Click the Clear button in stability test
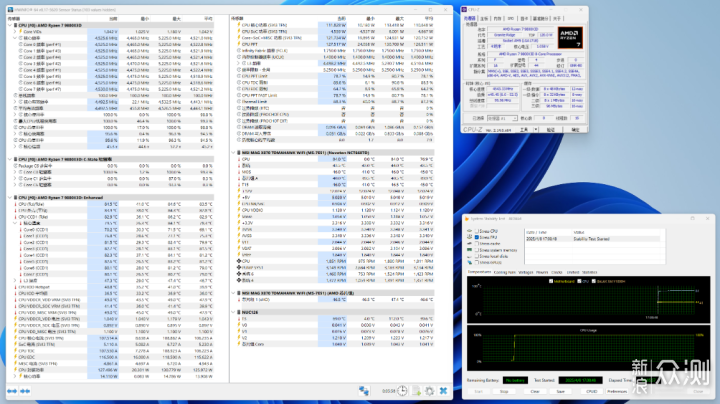The image size is (720, 404). [535, 392]
